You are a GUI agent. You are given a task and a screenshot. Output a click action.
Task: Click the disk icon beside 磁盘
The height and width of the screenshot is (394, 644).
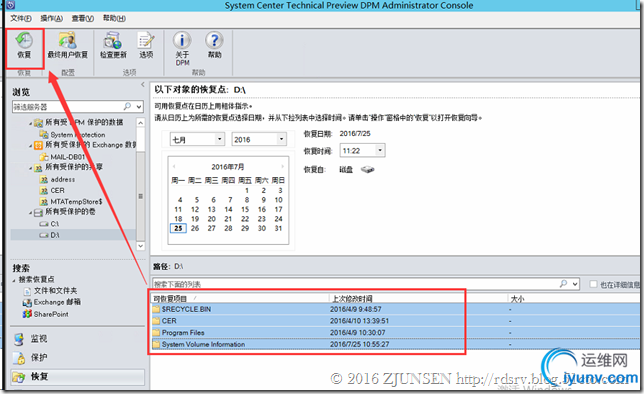point(368,169)
